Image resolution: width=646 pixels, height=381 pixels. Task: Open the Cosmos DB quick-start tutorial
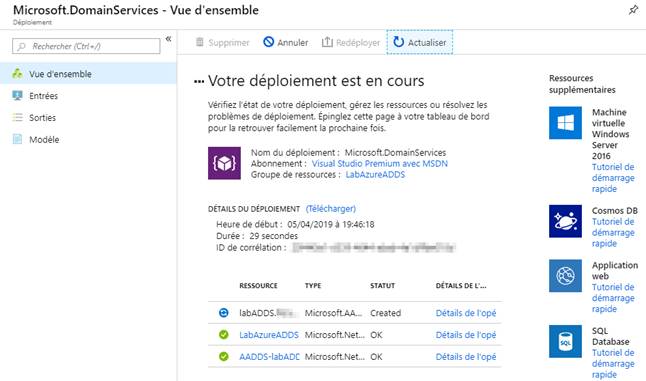point(613,232)
